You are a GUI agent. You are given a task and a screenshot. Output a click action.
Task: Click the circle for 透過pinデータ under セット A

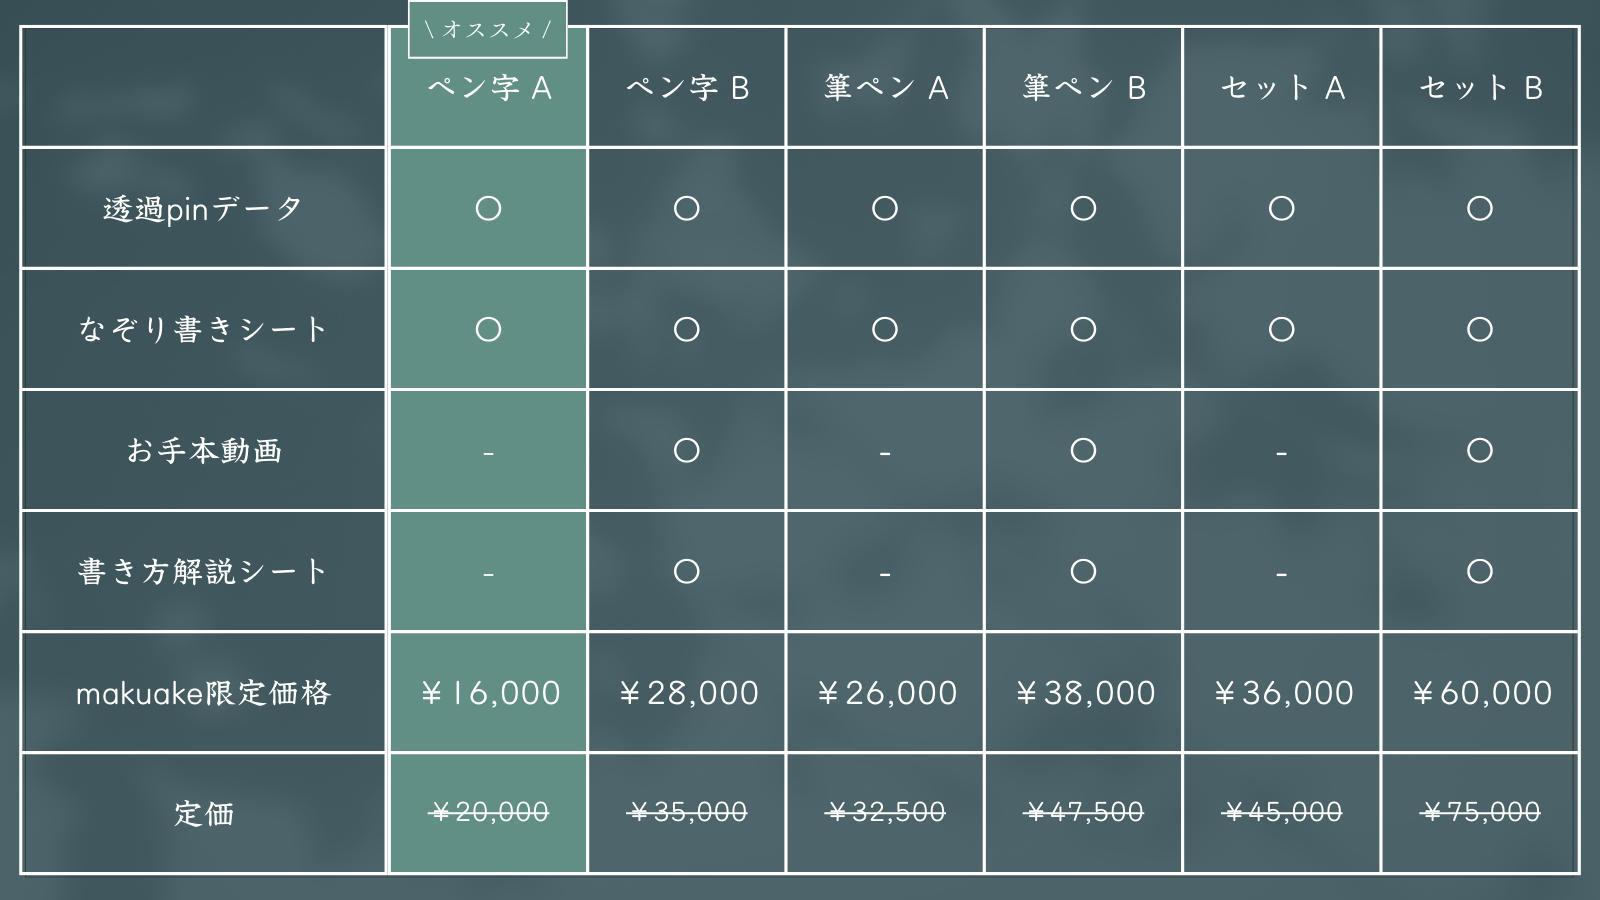click(1282, 209)
